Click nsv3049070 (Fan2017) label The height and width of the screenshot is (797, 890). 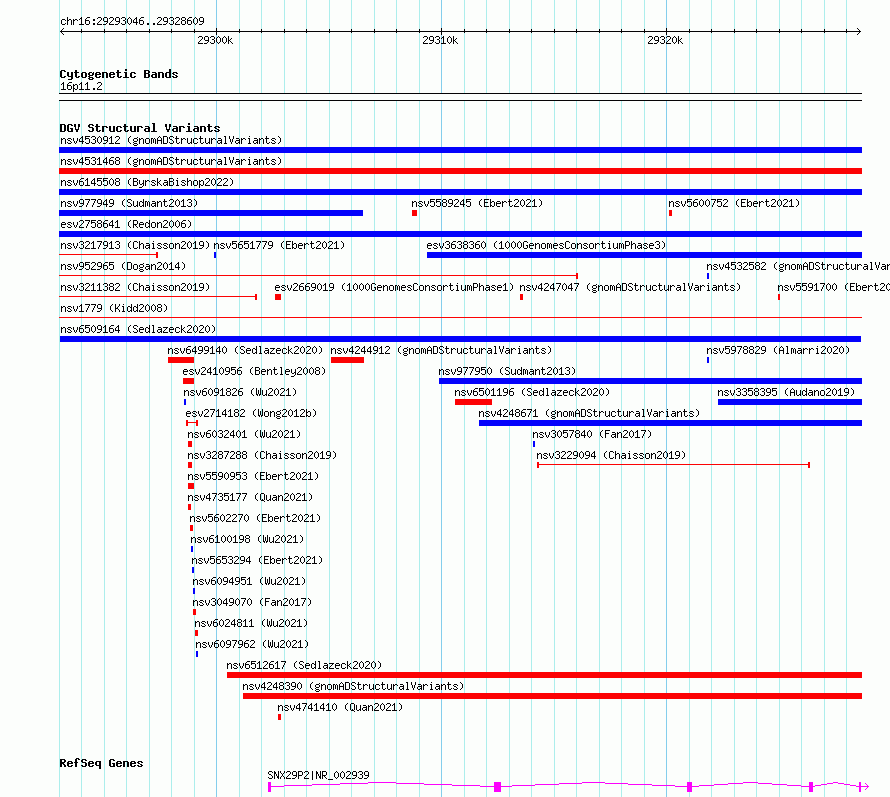click(253, 602)
